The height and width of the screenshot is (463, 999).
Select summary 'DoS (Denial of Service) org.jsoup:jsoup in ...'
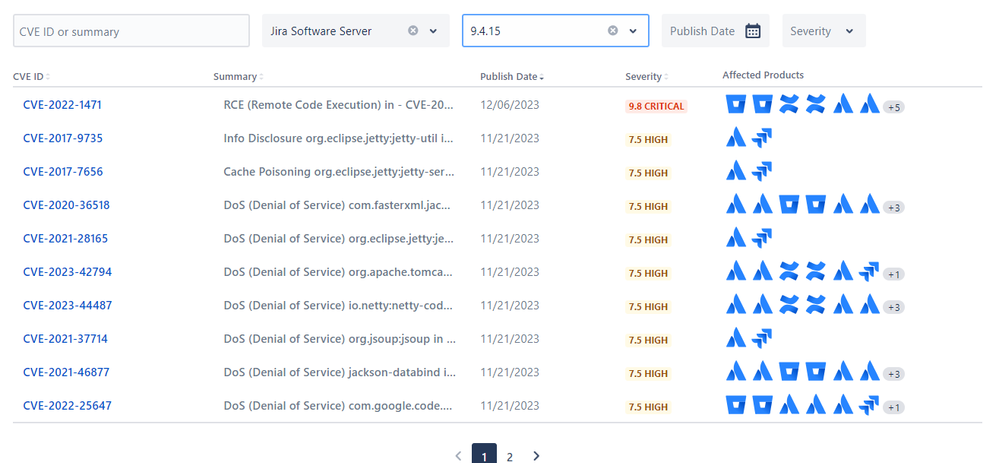(340, 338)
